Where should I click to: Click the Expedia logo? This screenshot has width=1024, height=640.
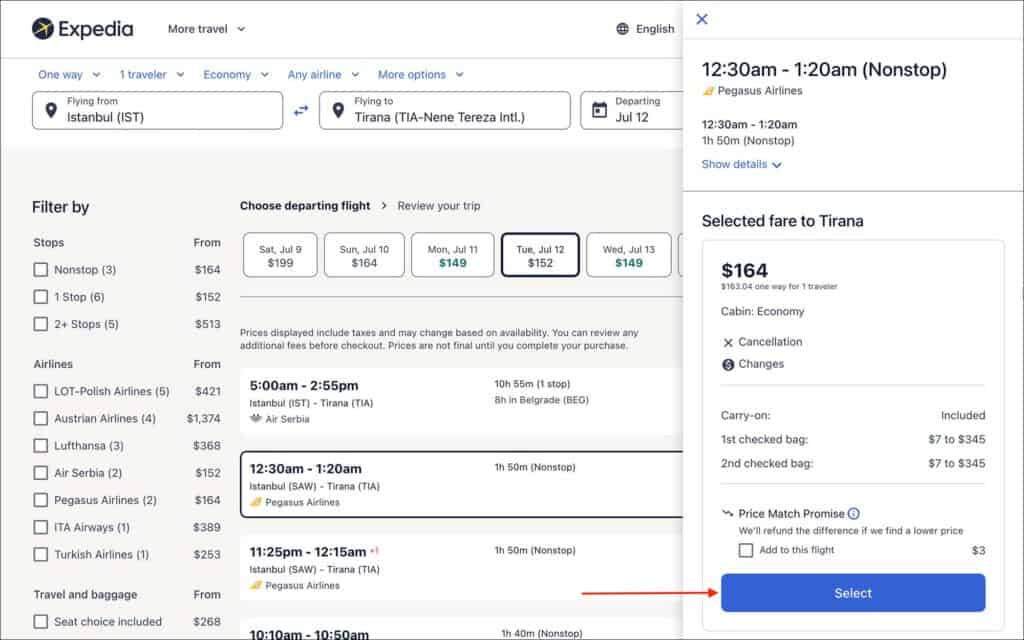[x=82, y=29]
